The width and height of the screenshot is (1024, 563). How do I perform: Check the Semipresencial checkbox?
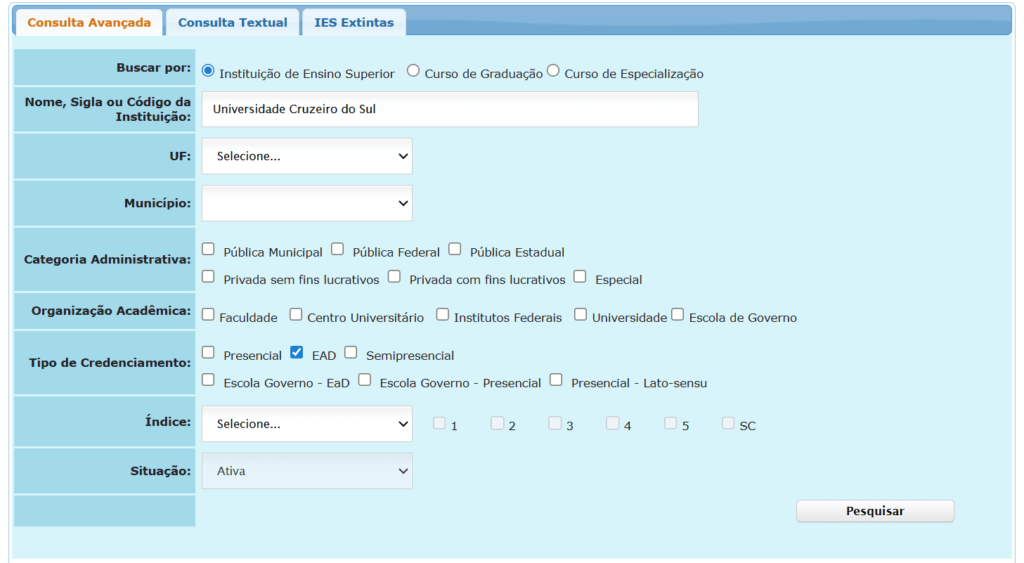pyautogui.click(x=351, y=352)
